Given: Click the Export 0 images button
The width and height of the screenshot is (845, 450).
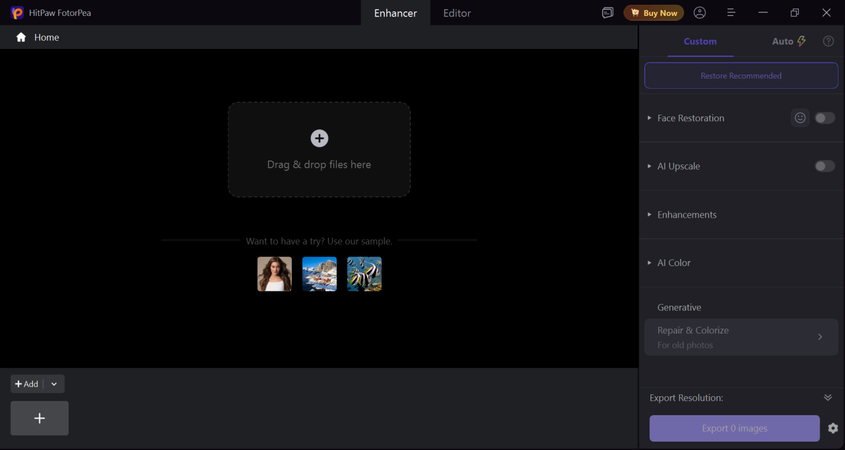Looking at the screenshot, I should coord(735,428).
